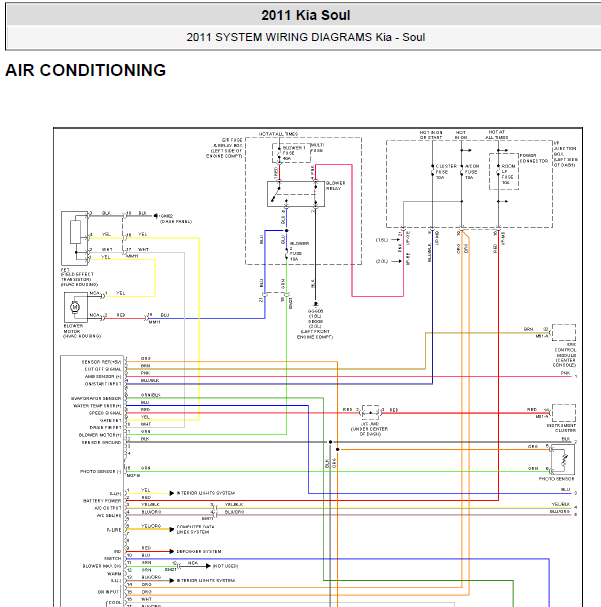Select the "PHOTO SENSOR (-)" pin label
The height and width of the screenshot is (607, 601).
(100, 472)
